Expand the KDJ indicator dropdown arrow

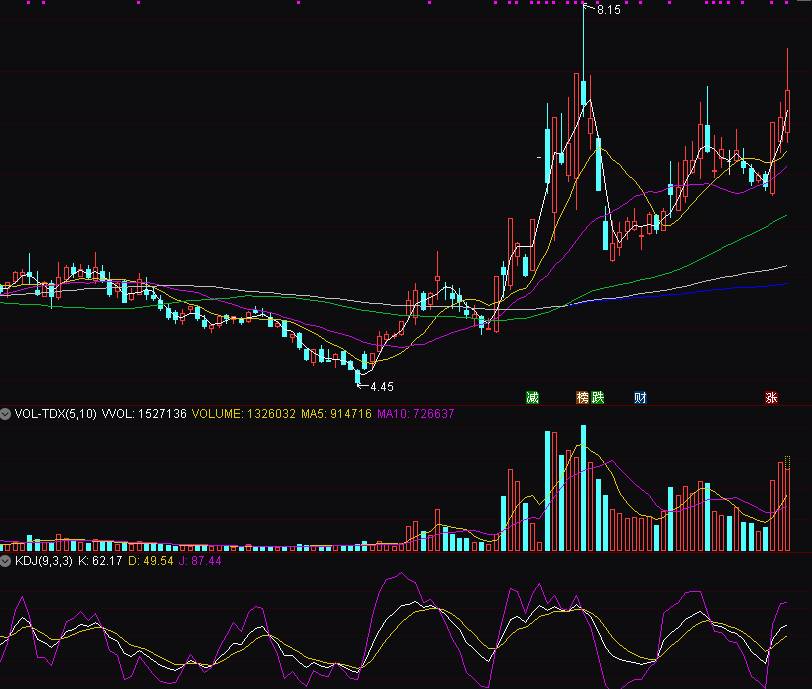pyautogui.click(x=6, y=561)
